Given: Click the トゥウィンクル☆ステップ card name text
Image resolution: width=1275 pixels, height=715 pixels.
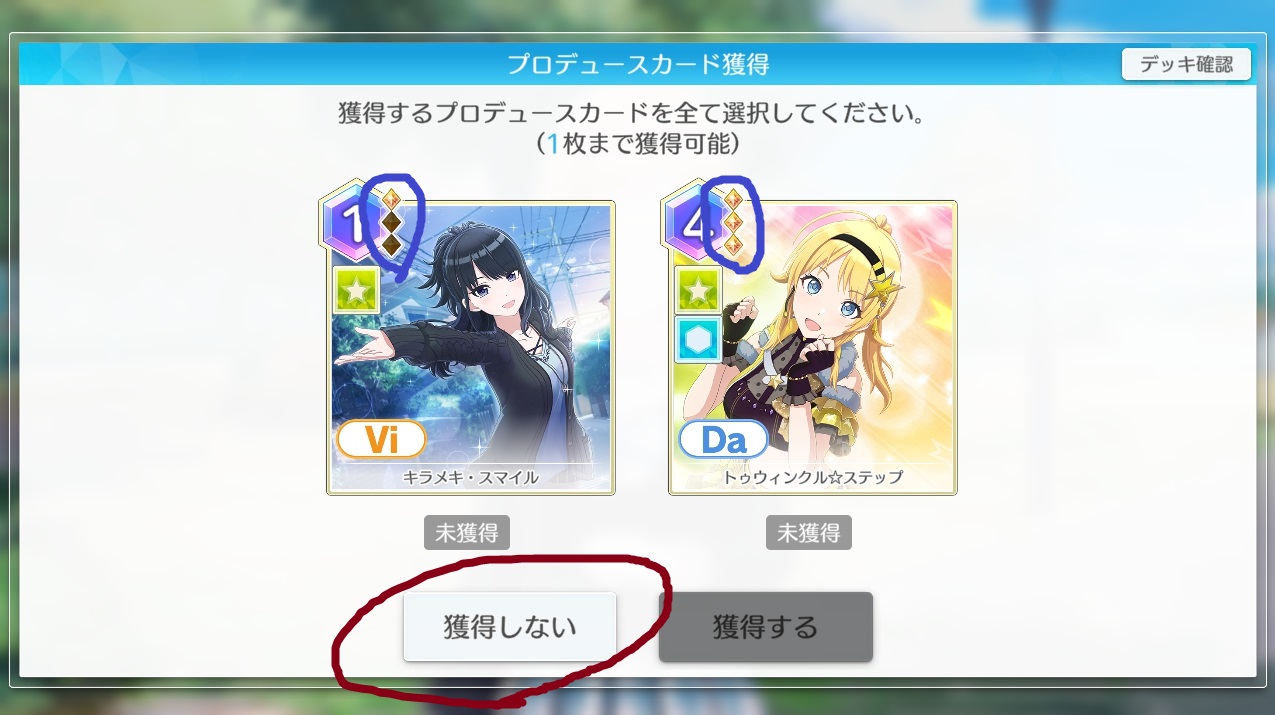Looking at the screenshot, I should coord(812,477).
